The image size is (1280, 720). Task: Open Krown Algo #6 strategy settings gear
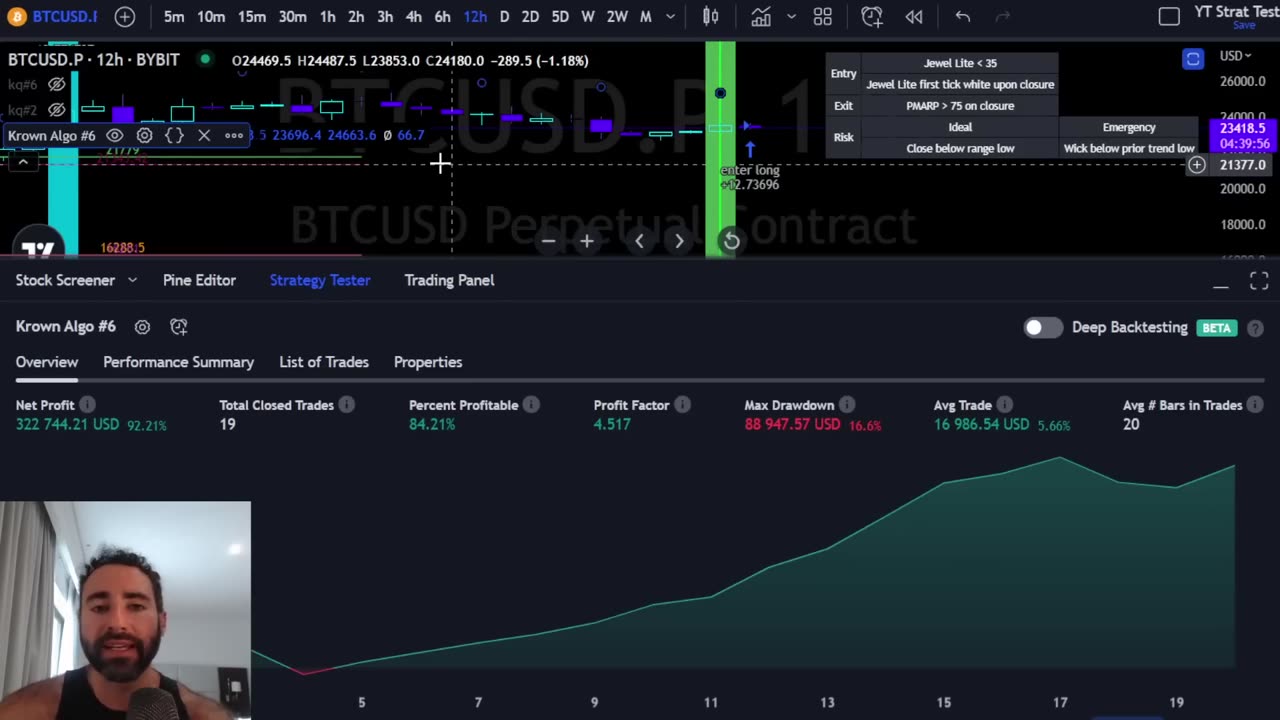[x=142, y=327]
